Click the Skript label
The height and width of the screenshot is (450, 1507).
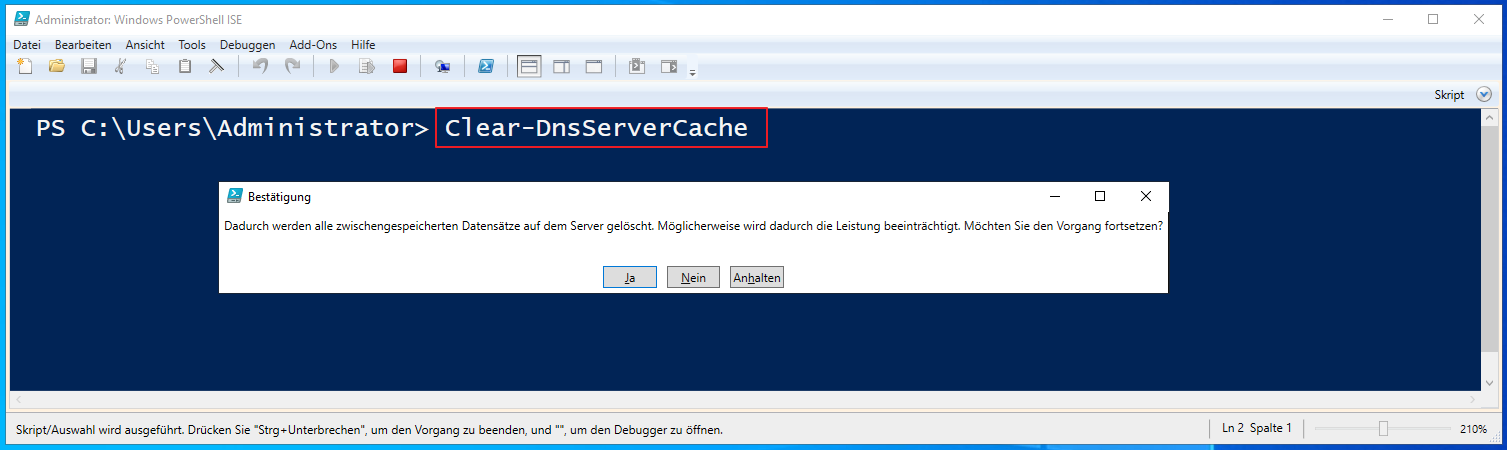point(1449,95)
